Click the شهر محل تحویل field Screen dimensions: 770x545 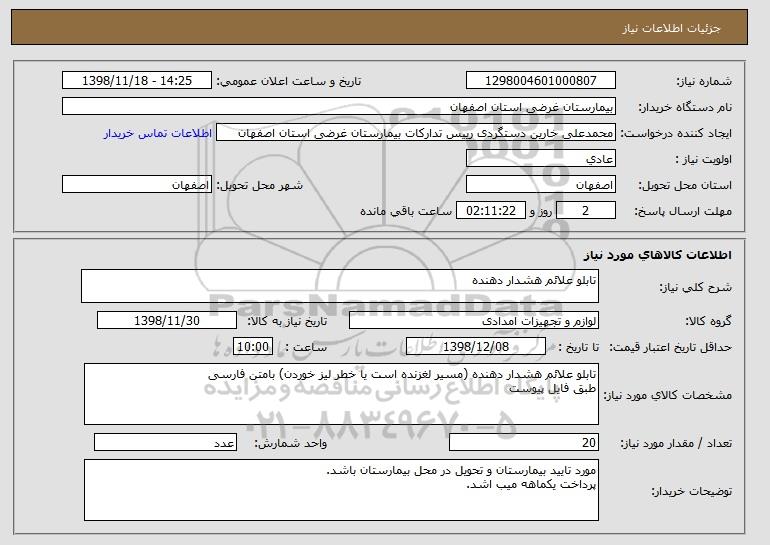(x=137, y=185)
